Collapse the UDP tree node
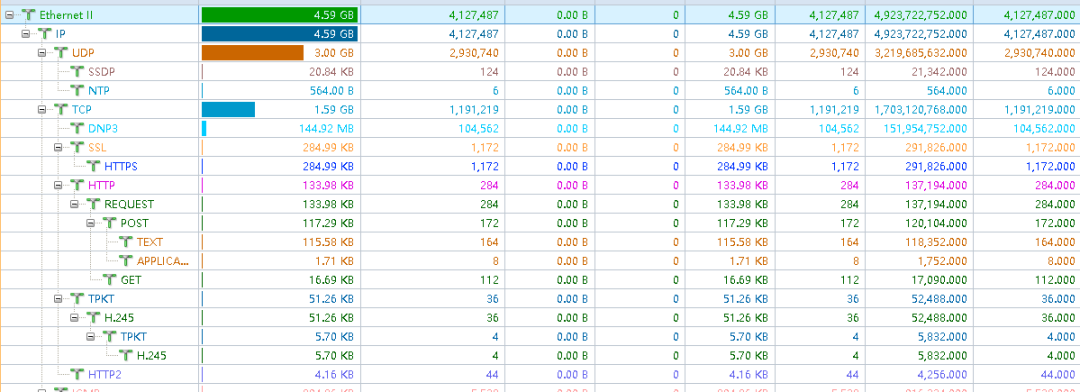1080x392 pixels. (43, 52)
